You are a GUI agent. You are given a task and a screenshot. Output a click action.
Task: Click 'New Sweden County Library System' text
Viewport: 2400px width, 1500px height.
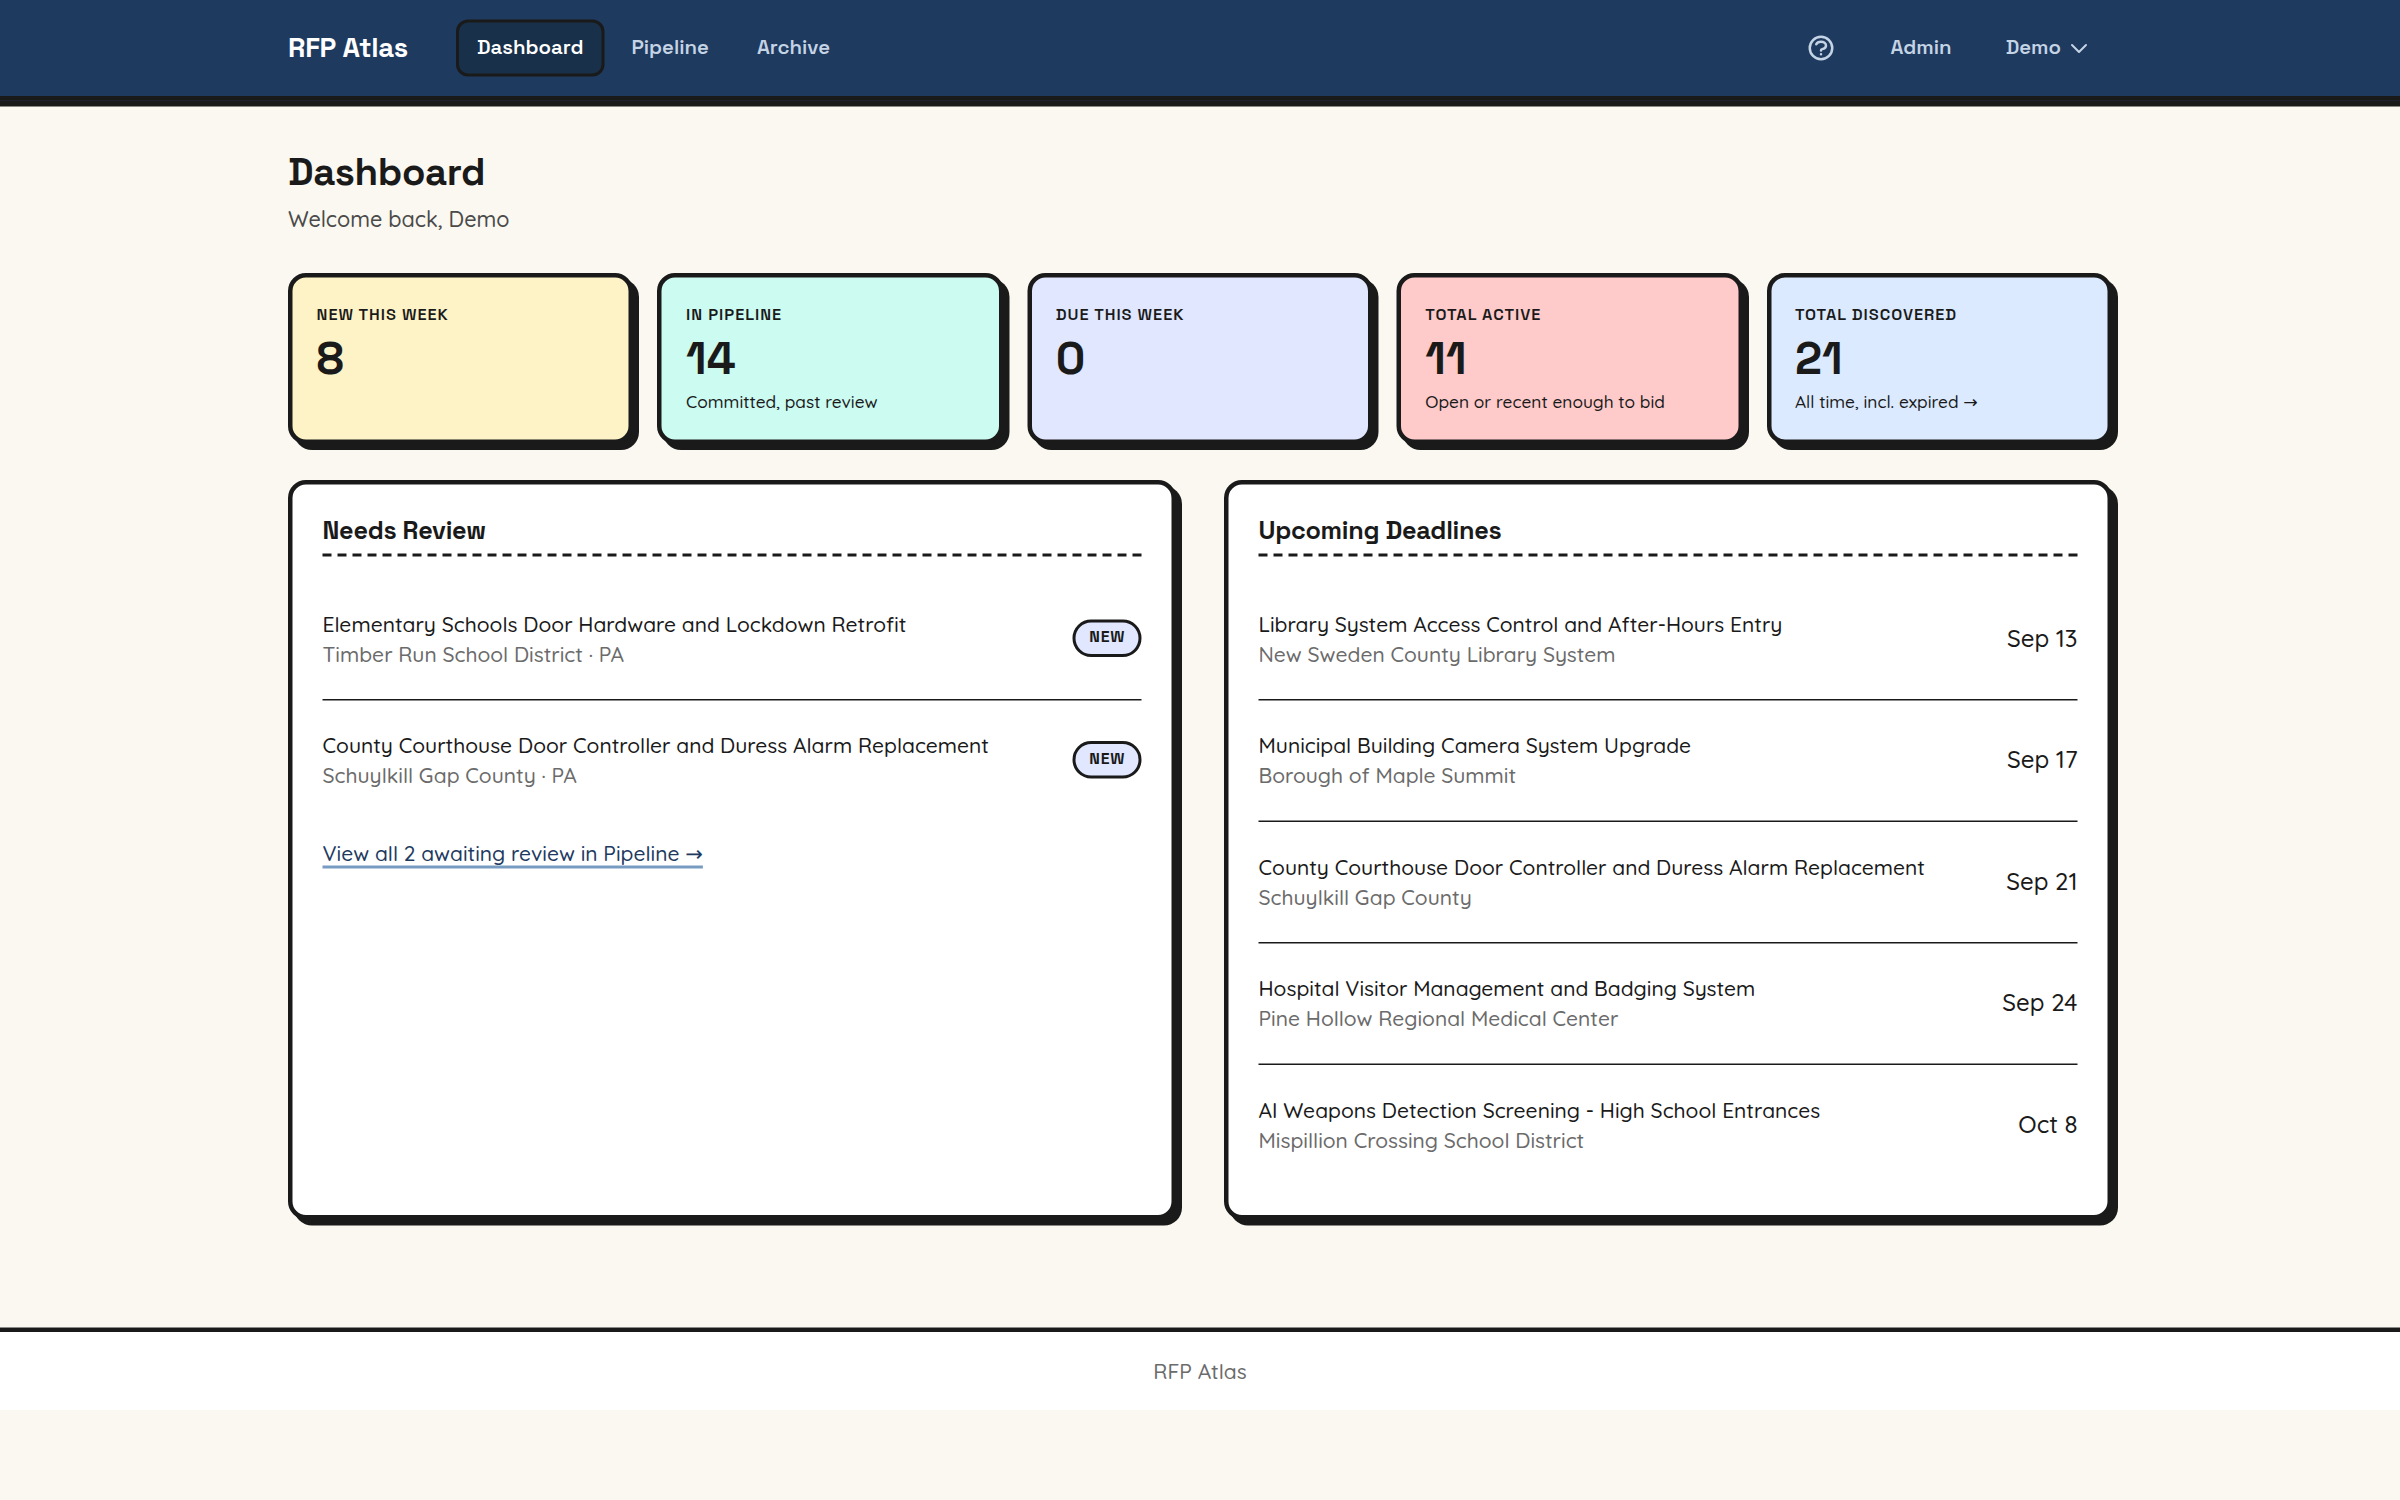coord(1436,655)
